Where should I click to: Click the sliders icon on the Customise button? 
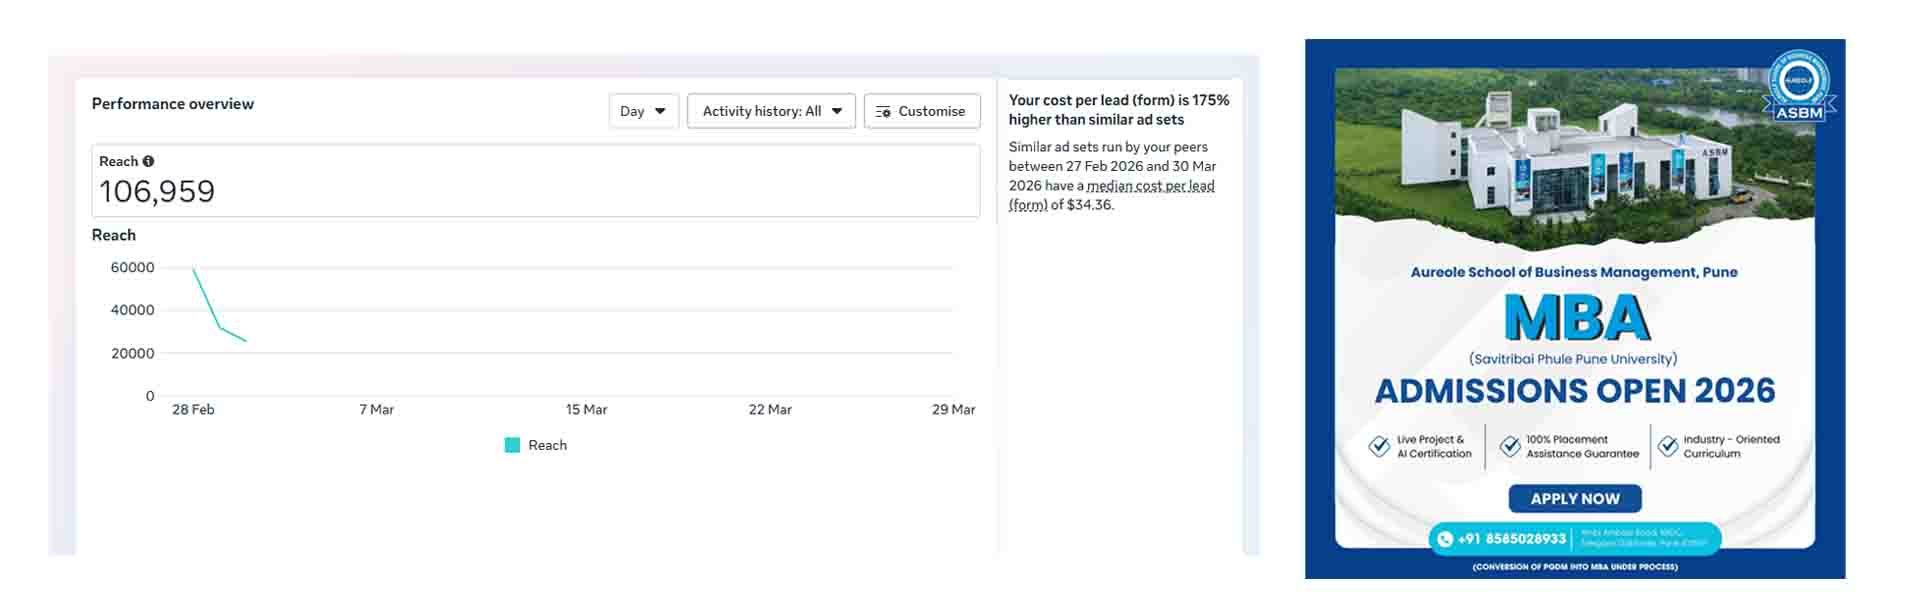(883, 112)
